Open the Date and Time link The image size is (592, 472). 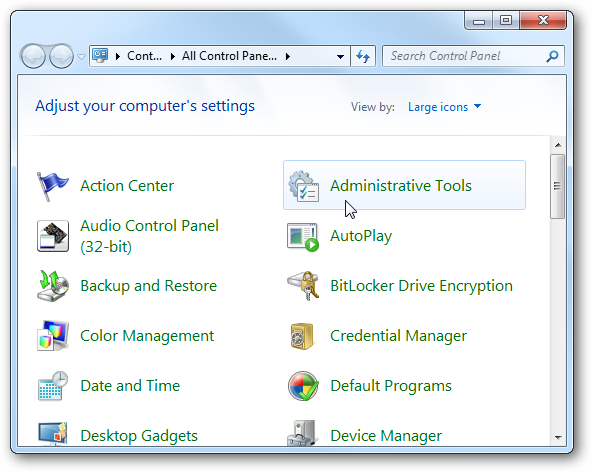(130, 386)
